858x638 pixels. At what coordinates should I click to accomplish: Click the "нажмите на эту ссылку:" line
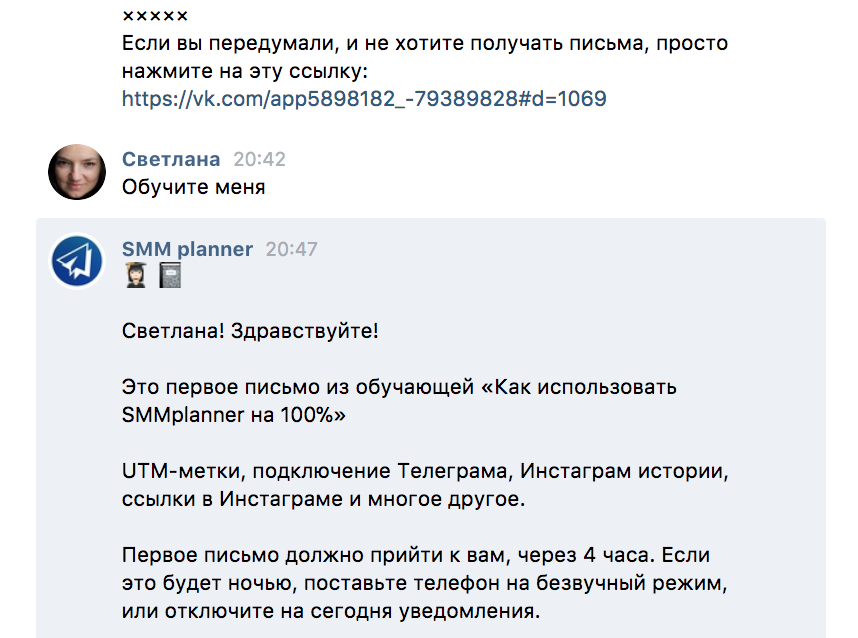point(245,71)
